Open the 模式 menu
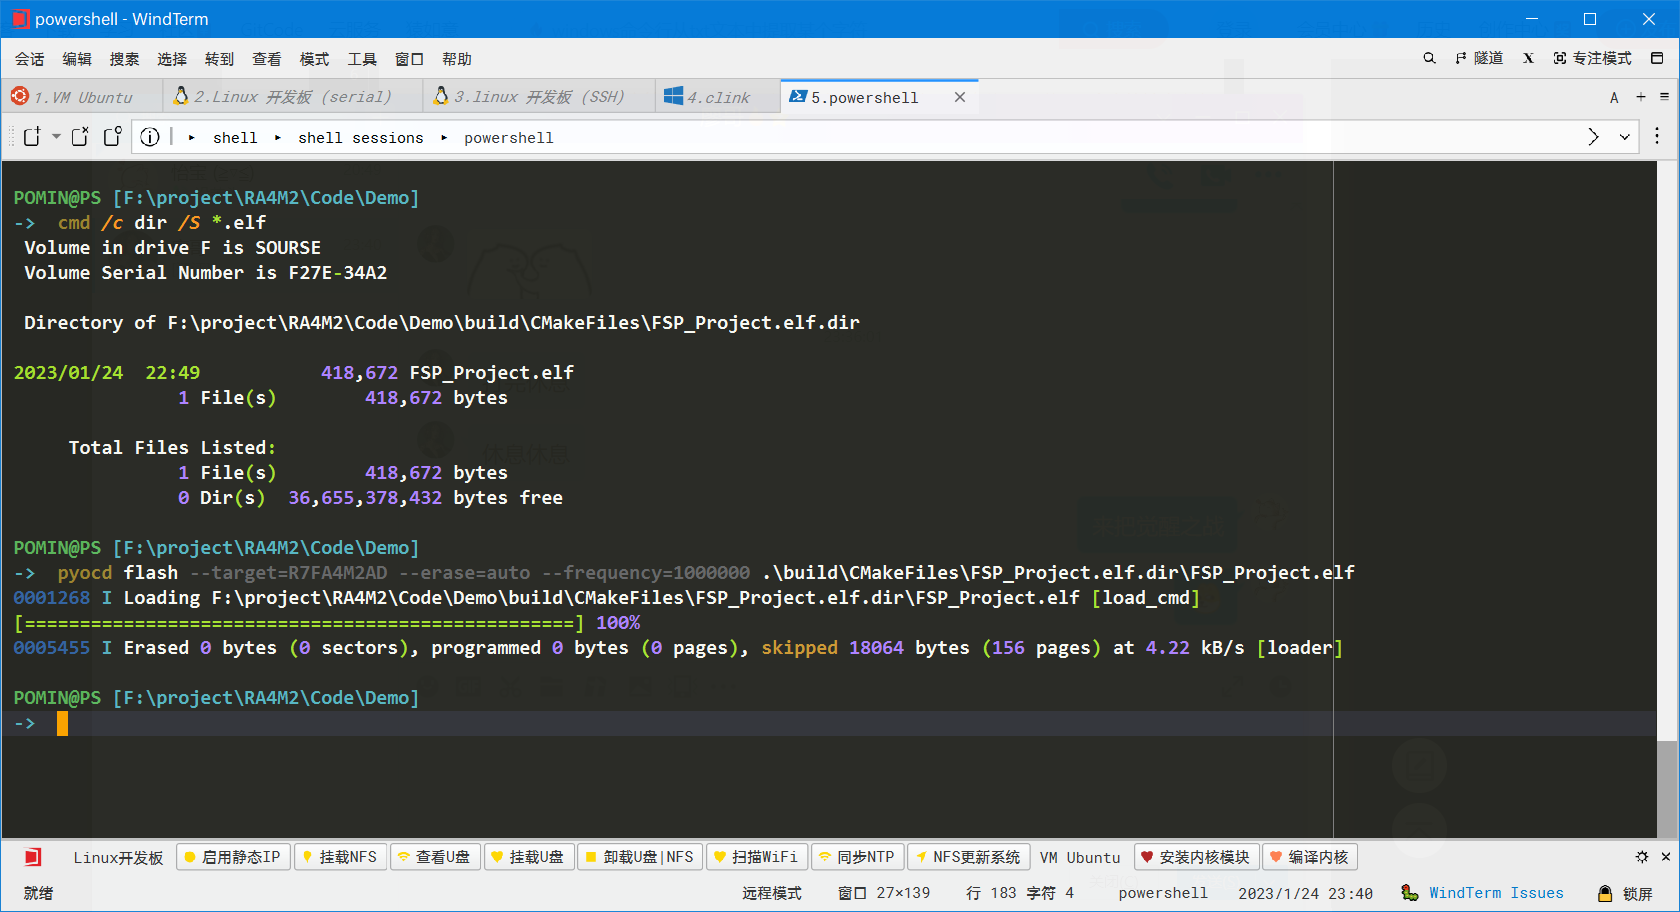 314,59
